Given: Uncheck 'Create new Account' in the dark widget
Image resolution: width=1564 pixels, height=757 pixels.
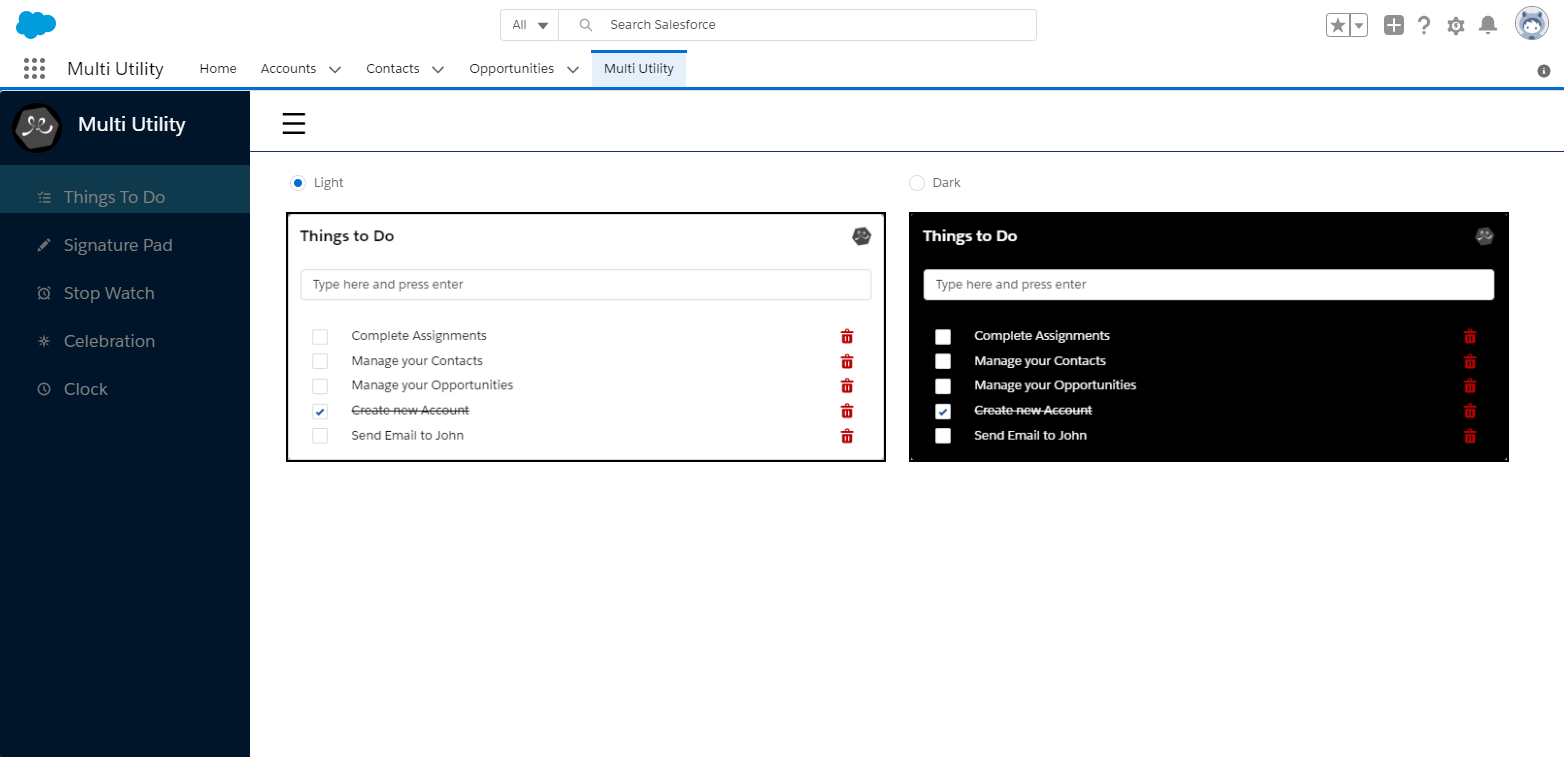Looking at the screenshot, I should (943, 411).
